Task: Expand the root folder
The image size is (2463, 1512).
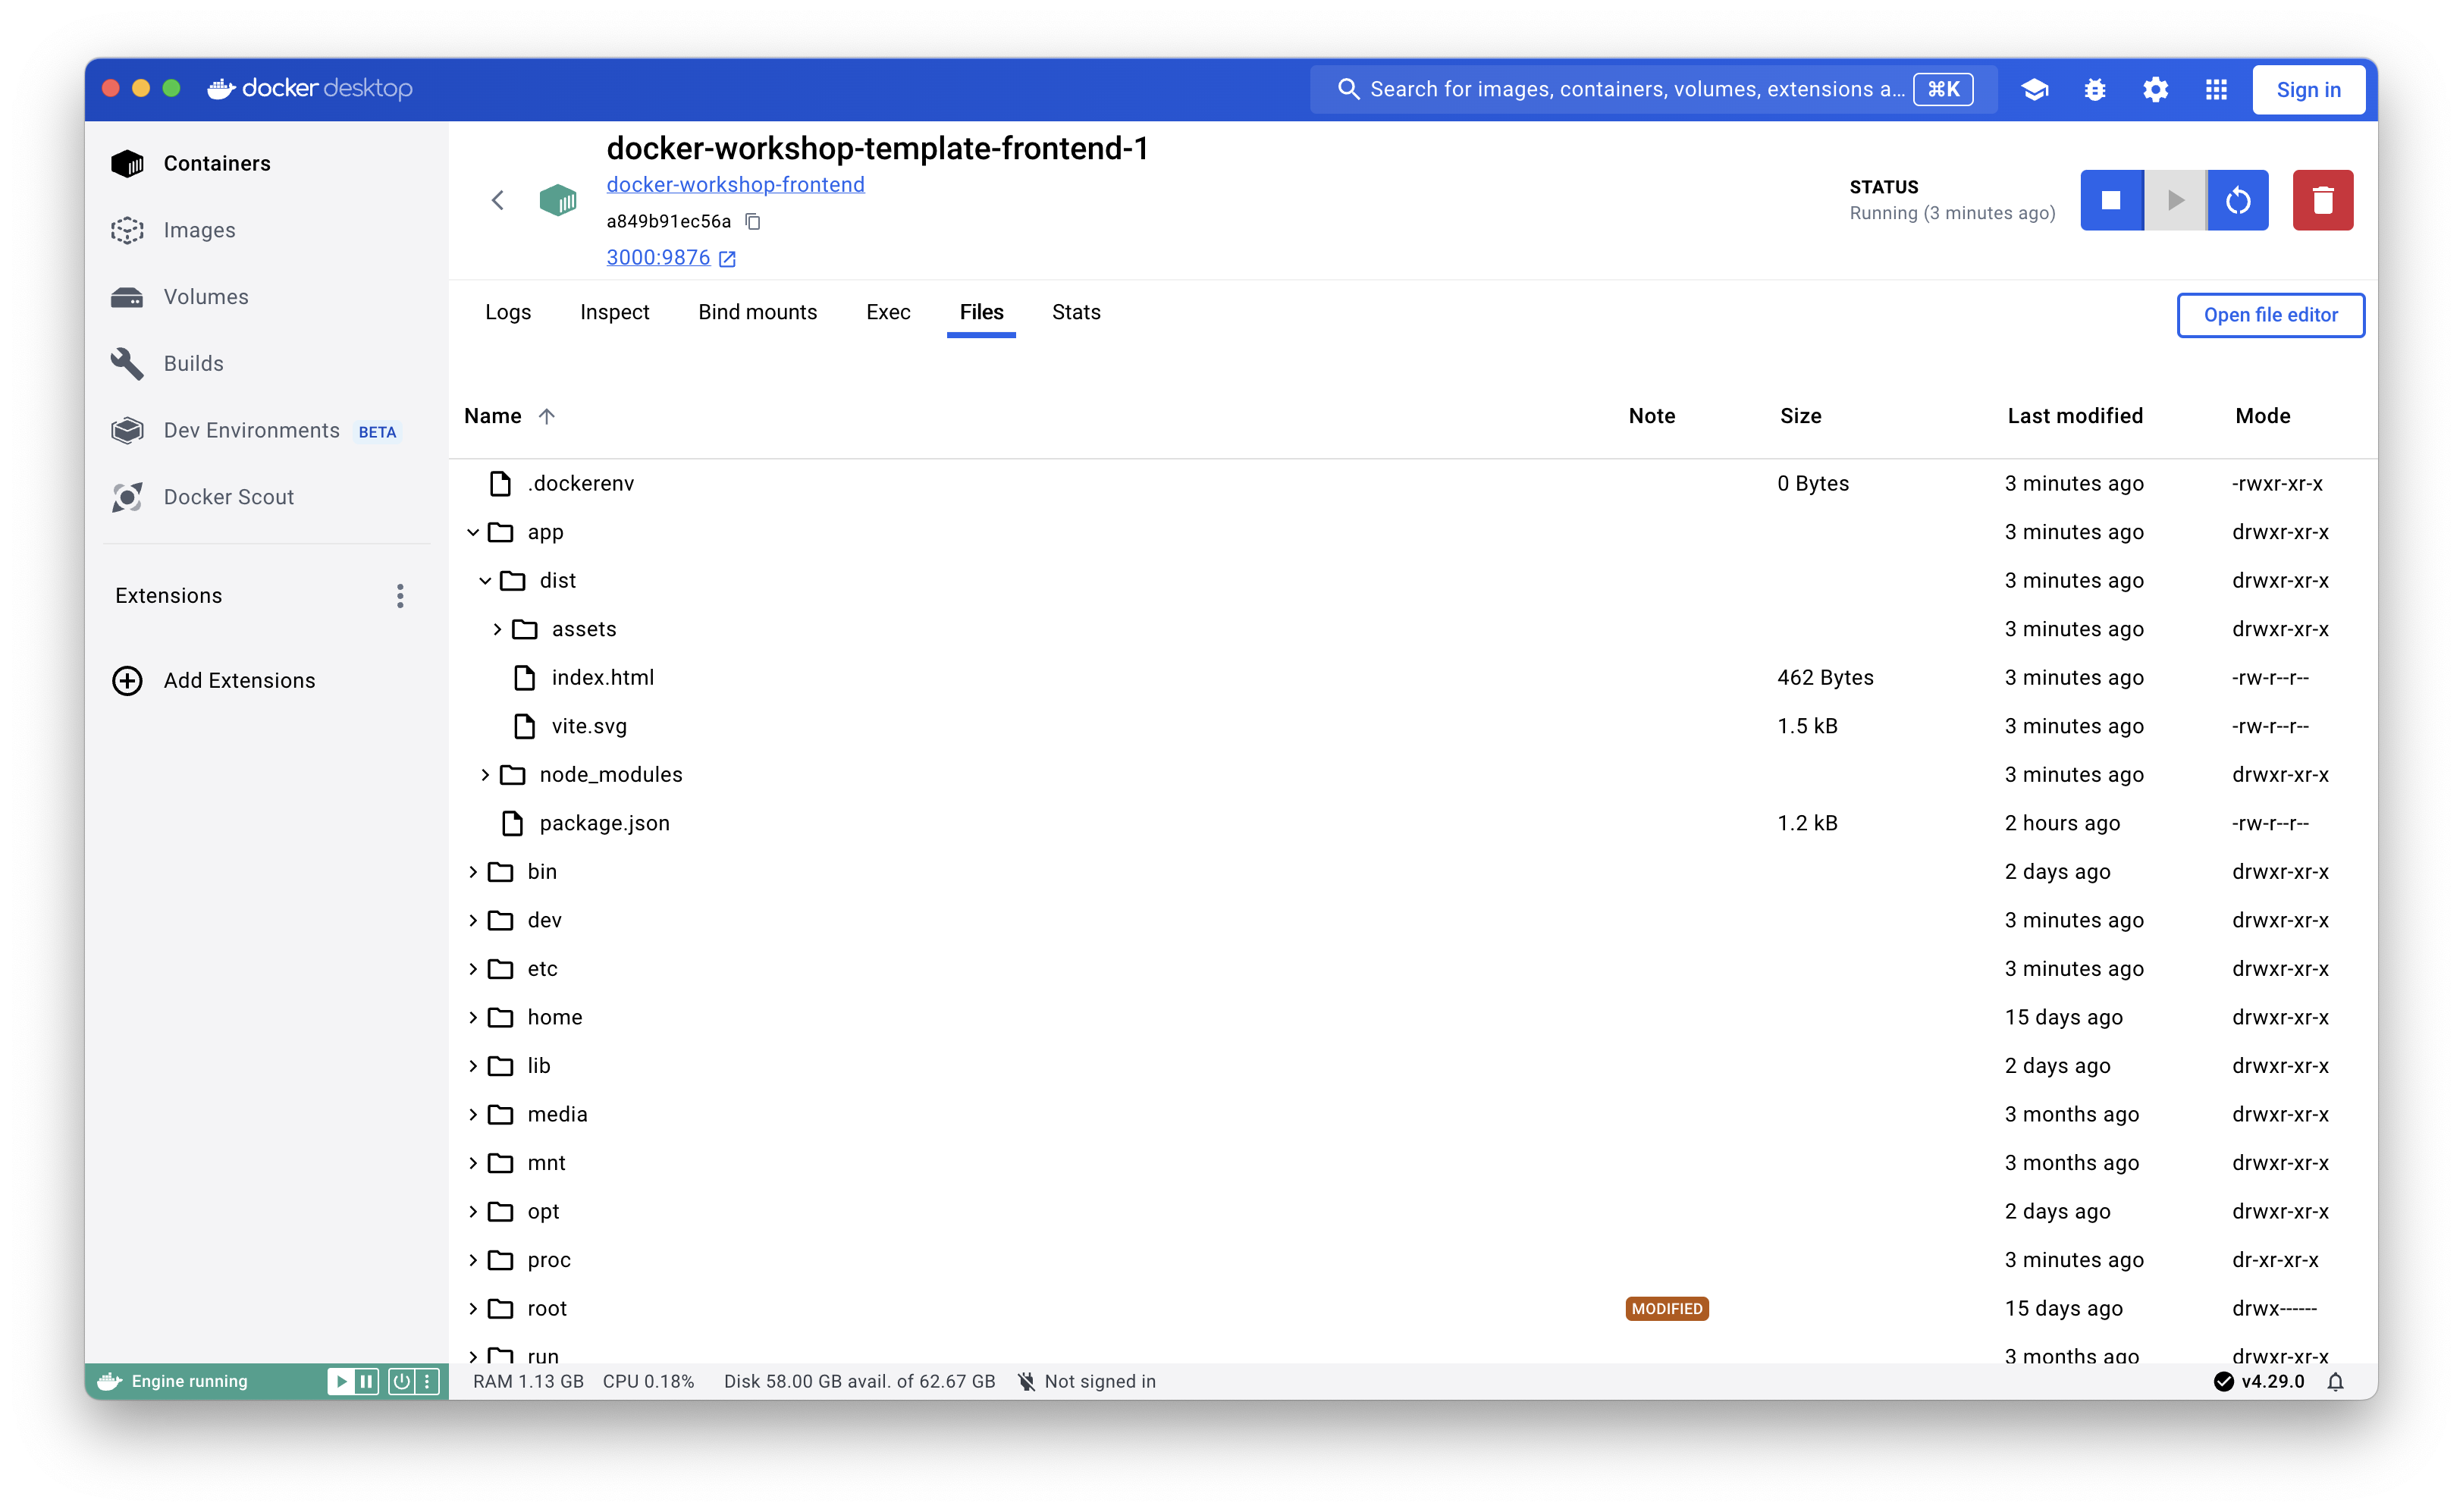Action: click(x=473, y=1308)
